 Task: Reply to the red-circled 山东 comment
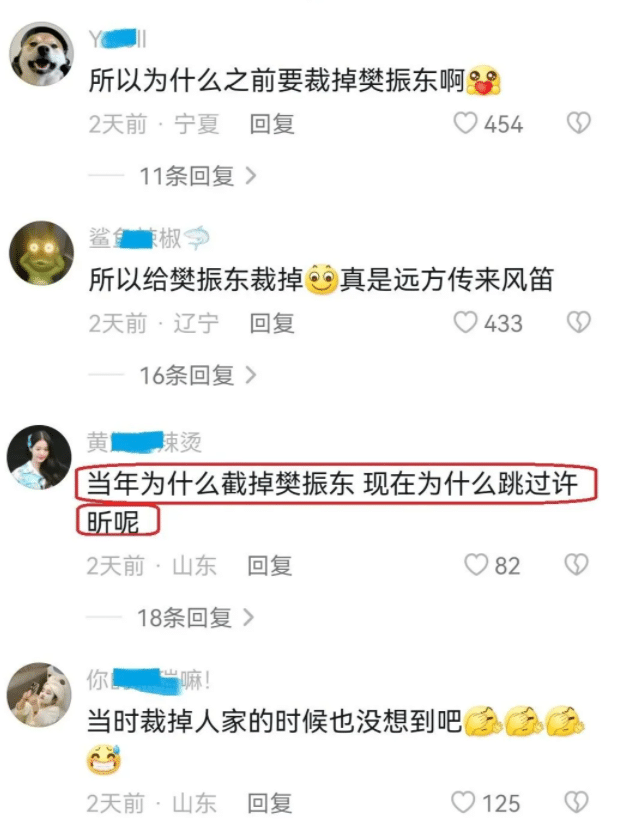(x=270, y=565)
